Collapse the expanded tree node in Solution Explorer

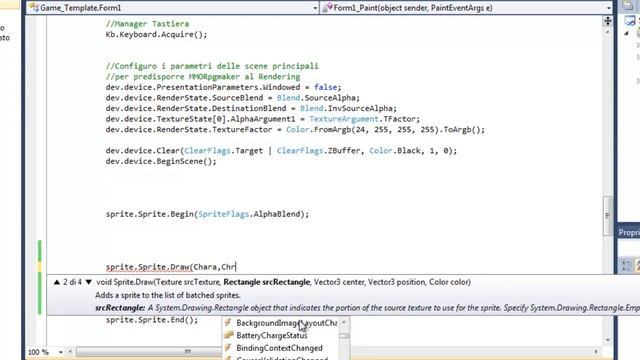(627, 33)
